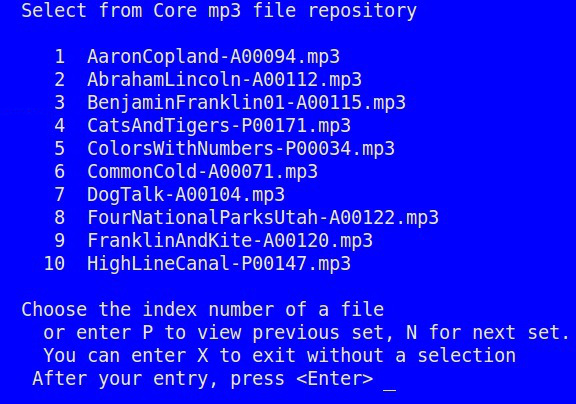Viewport: 576px width, 404px height.
Task: Select AaronCopland-A00094.mp3 file entry
Action: tap(213, 57)
